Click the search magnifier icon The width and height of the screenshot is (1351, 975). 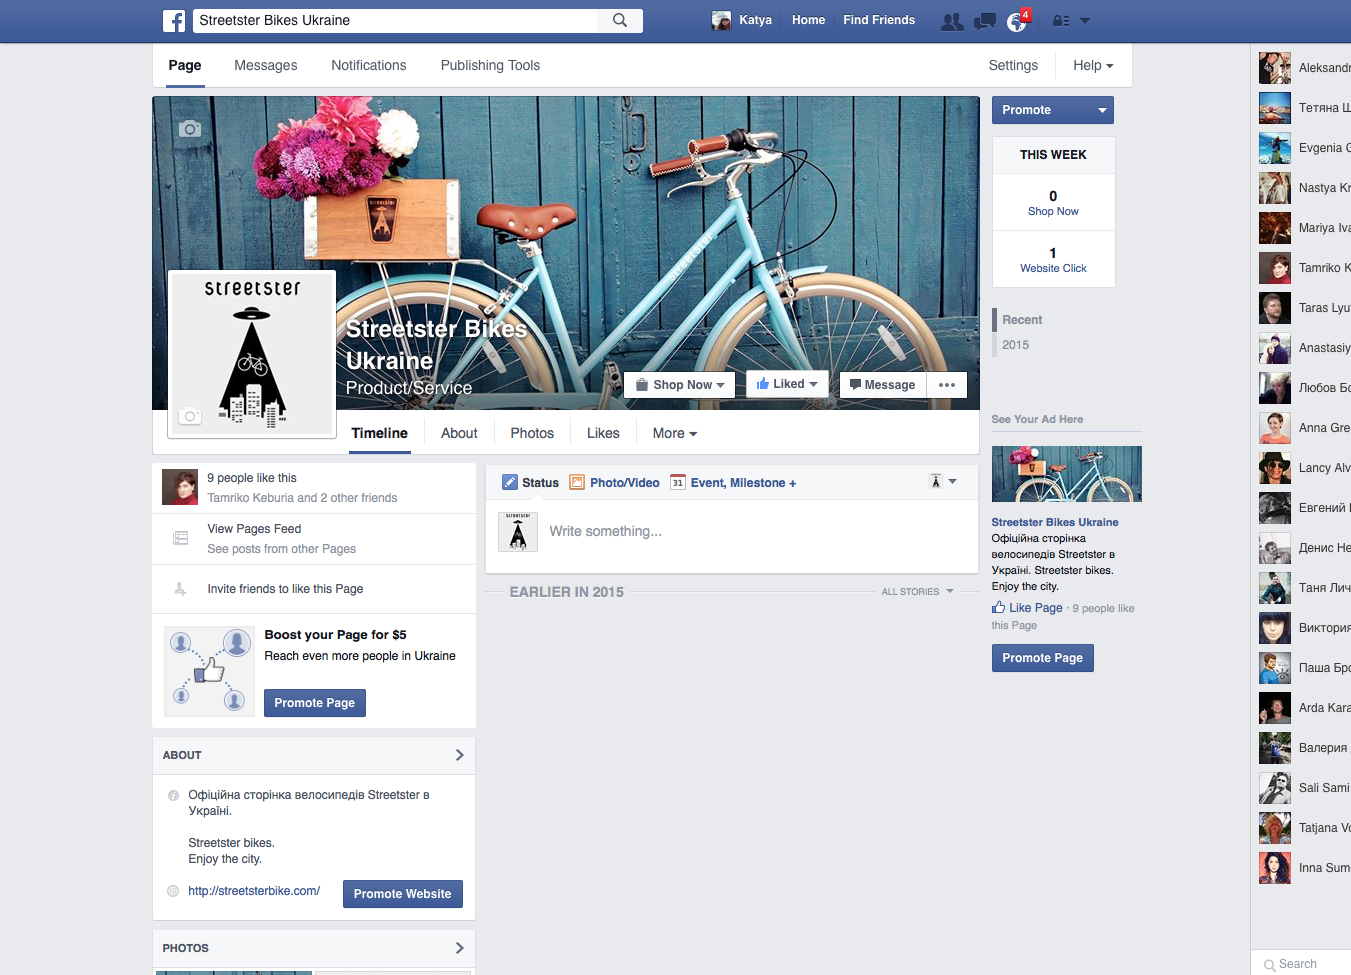point(620,20)
